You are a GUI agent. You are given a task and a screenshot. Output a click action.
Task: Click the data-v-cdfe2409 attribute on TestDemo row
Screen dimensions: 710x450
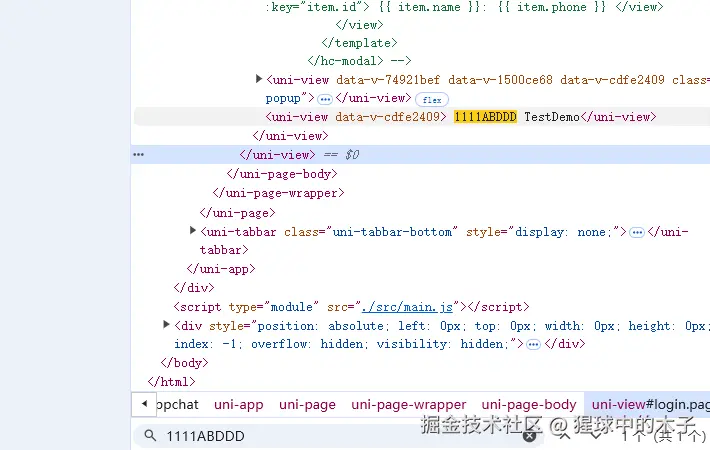click(388, 117)
